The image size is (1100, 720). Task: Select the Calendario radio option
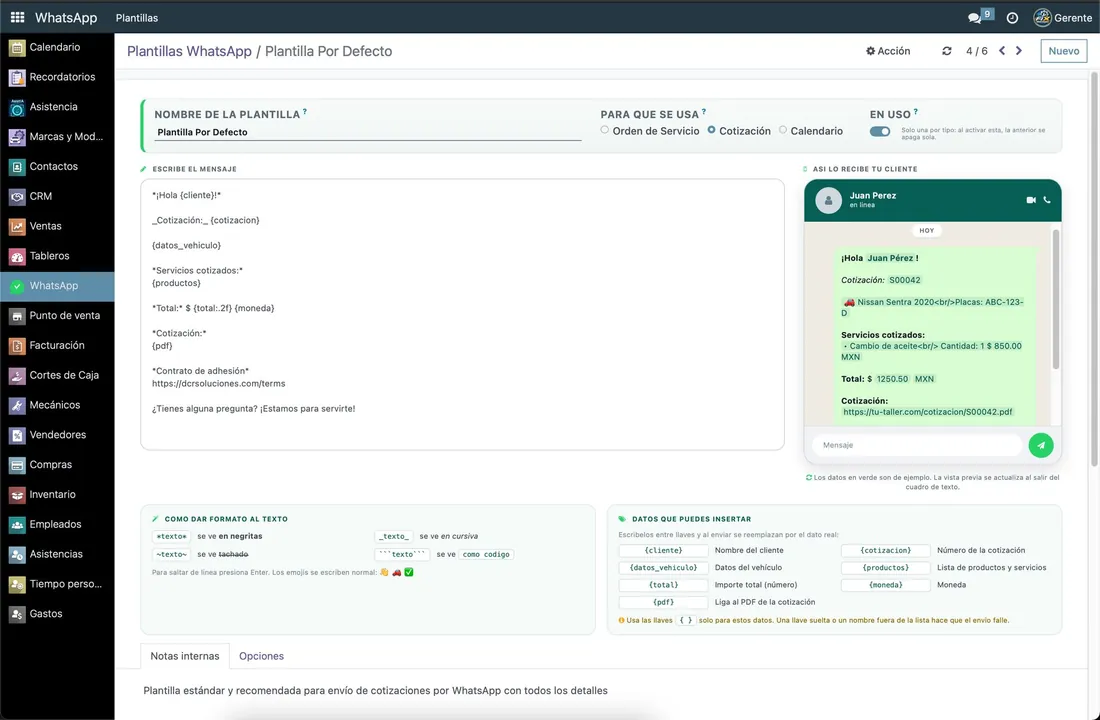click(783, 130)
